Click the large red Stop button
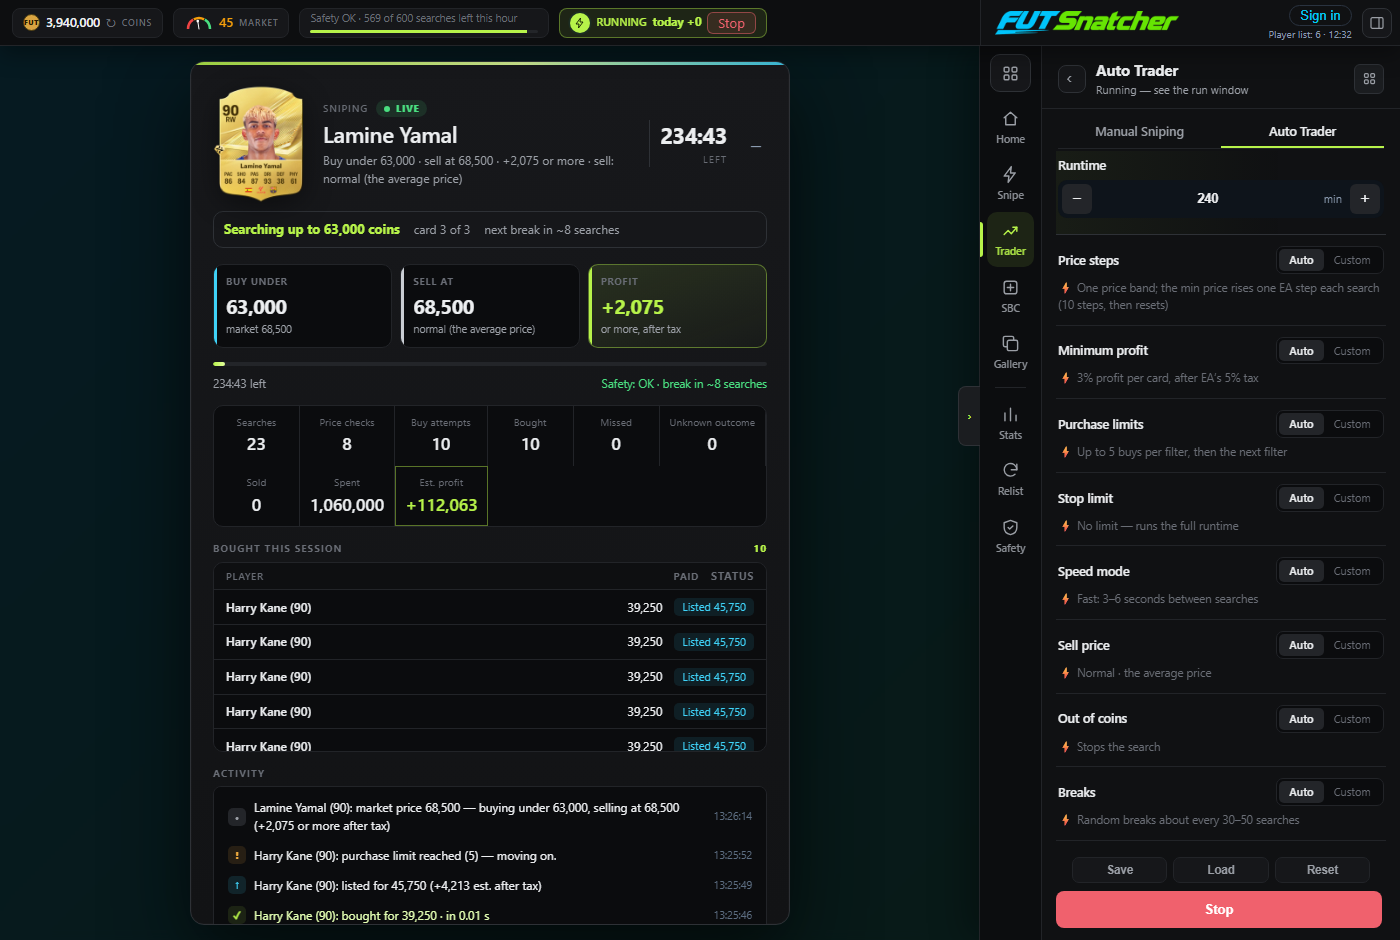 tap(1219, 910)
